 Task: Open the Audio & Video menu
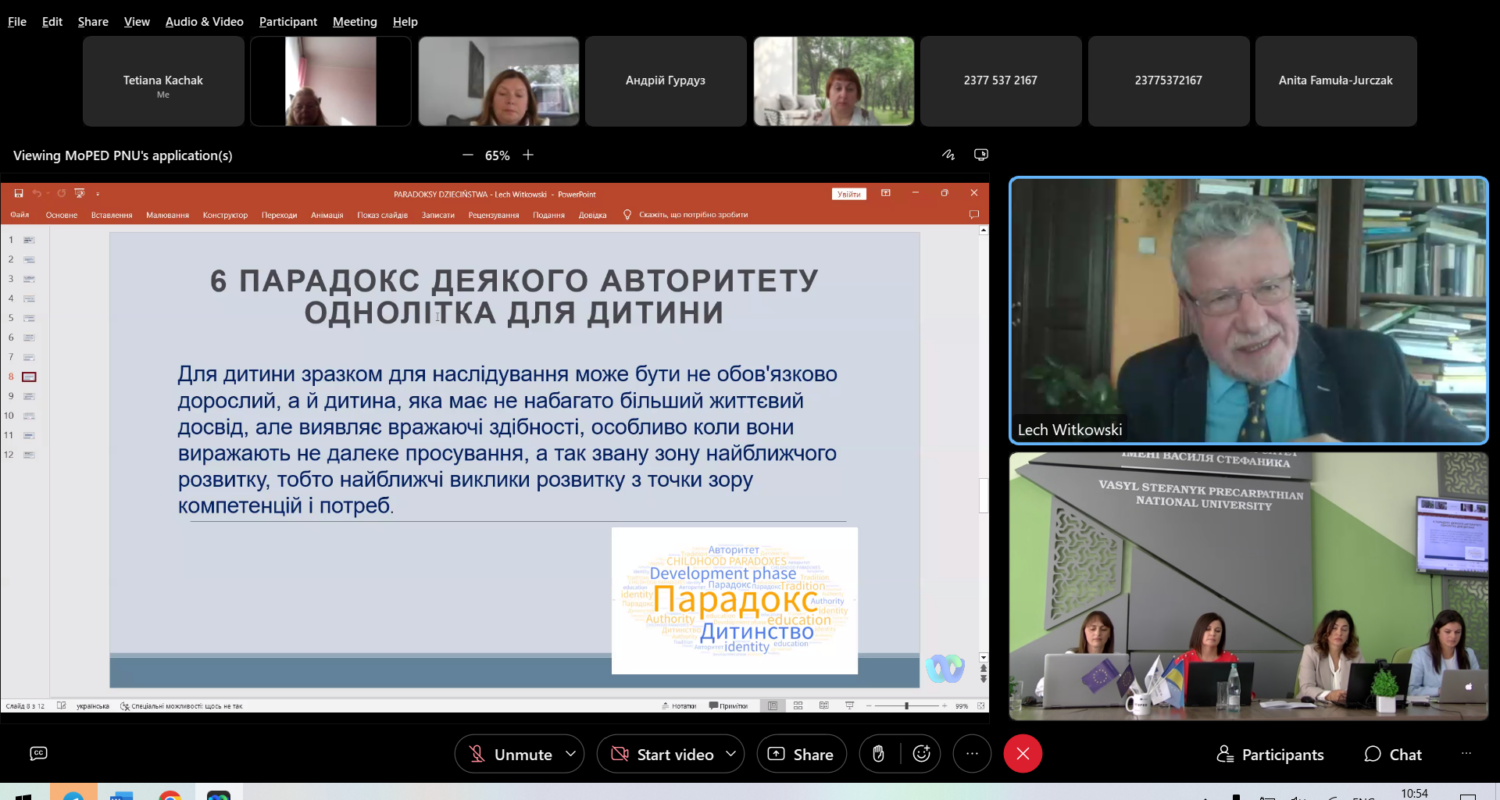click(x=204, y=21)
